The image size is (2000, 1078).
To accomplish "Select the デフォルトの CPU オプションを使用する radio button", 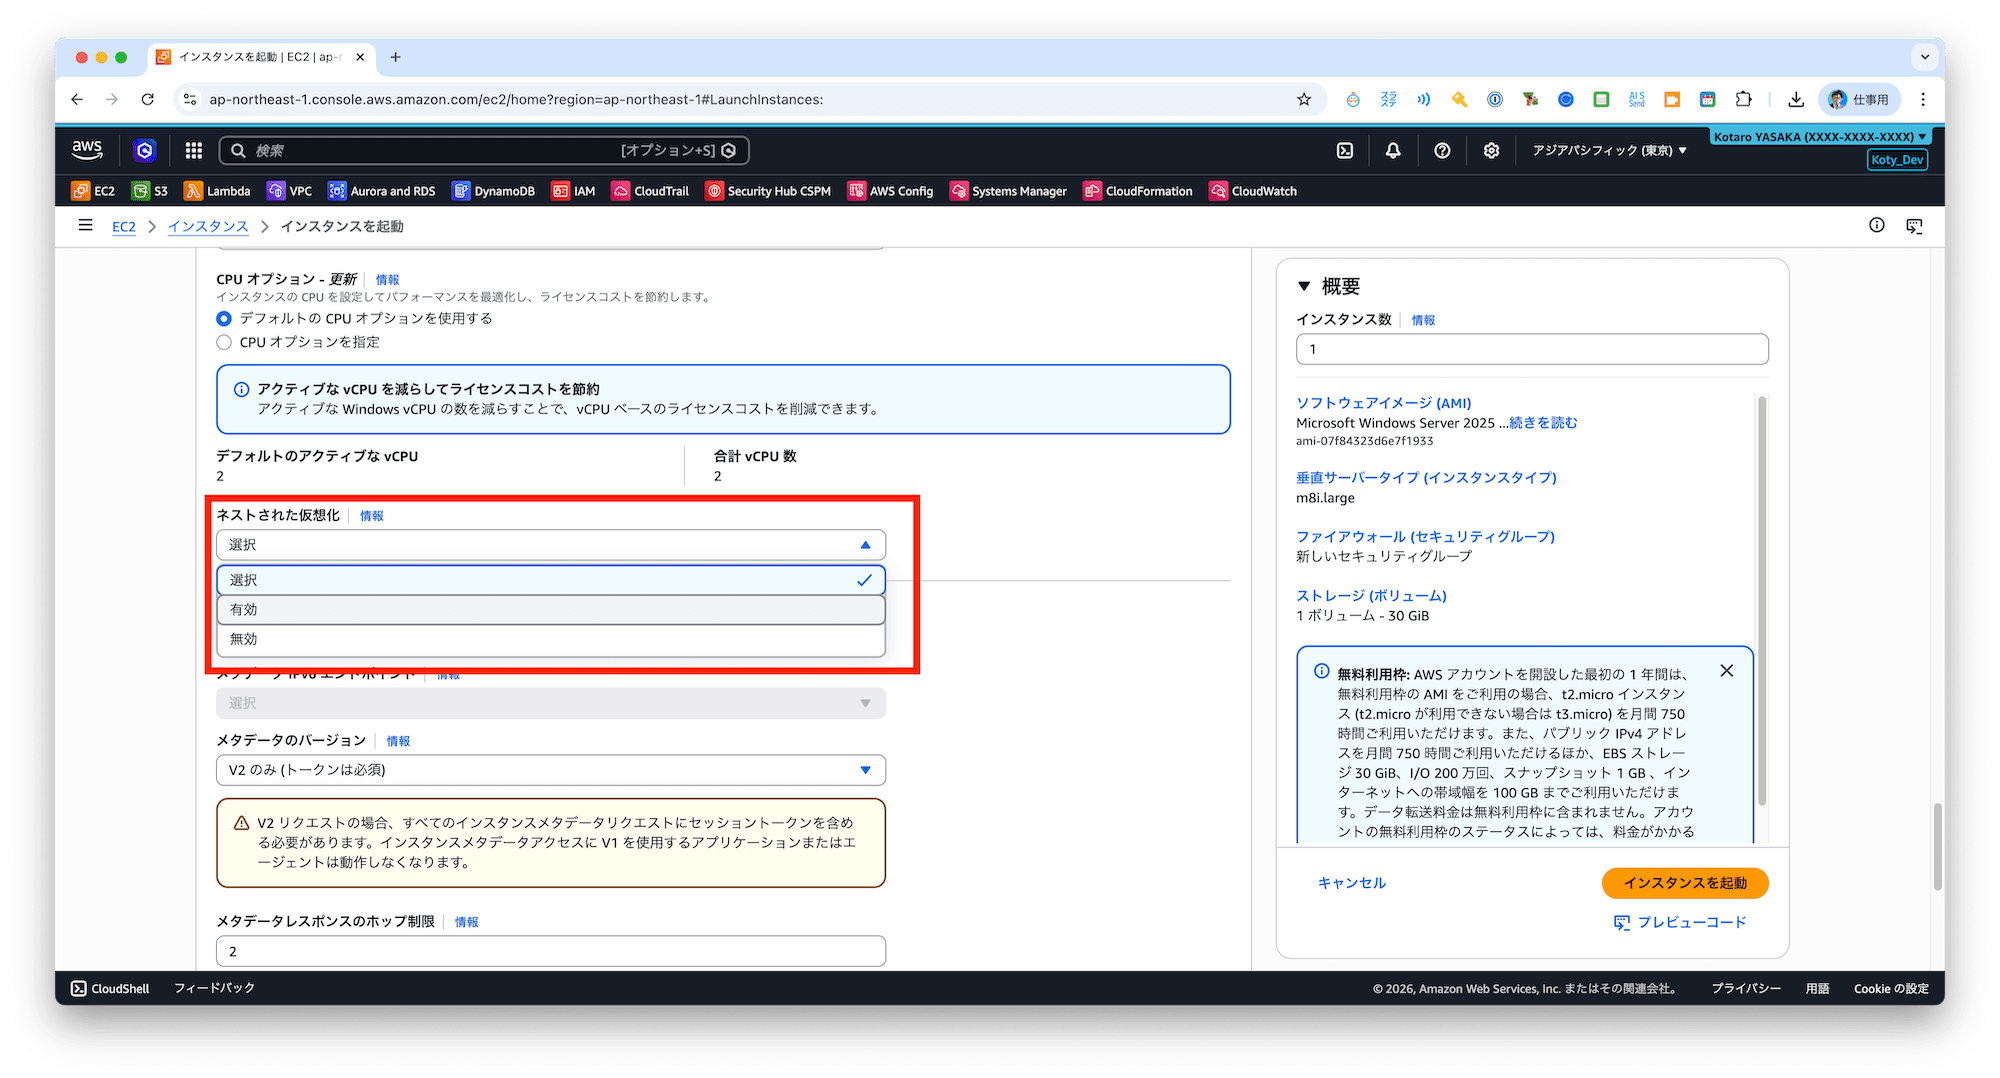I will (x=224, y=318).
